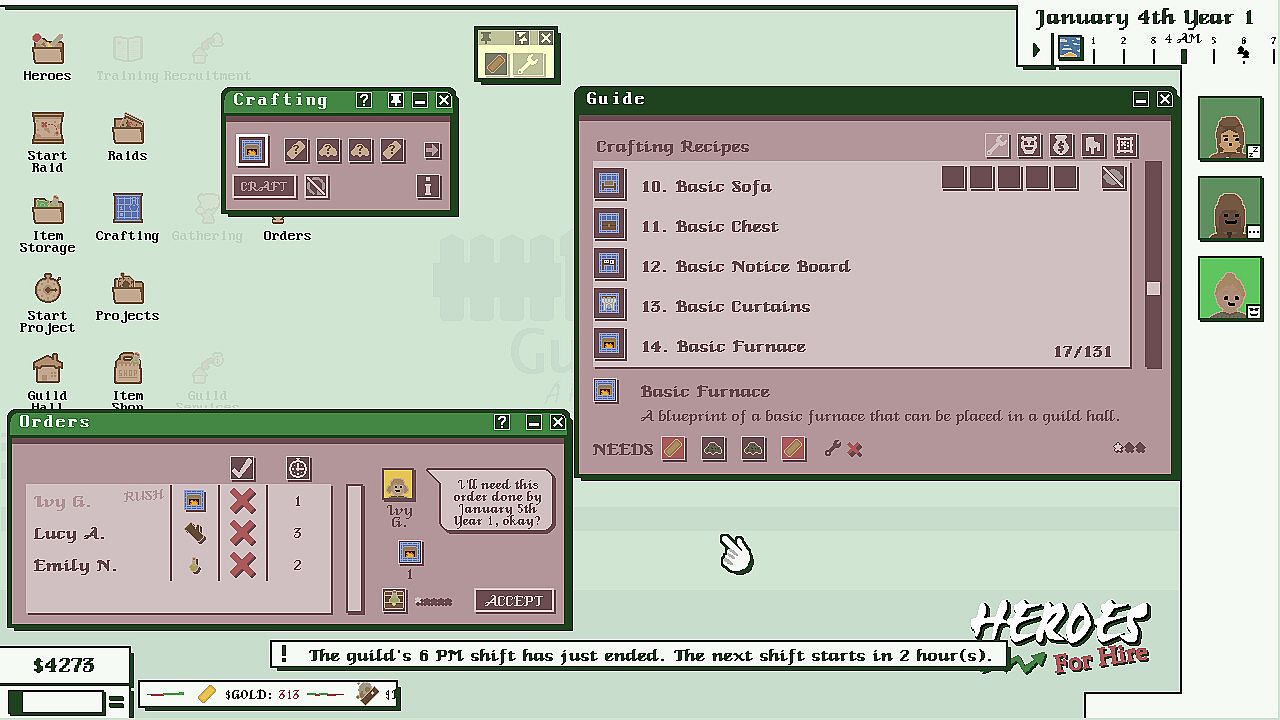Image resolution: width=1280 pixels, height=720 pixels.
Task: Click the first ore ingredient under NEEDS
Action: pyautogui.click(x=714, y=449)
